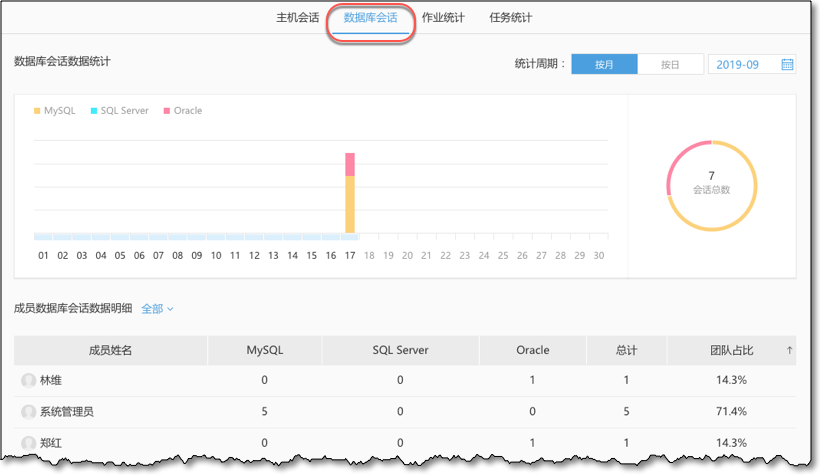
Task: Click the 会话总数 label in donut
Action: 711,190
